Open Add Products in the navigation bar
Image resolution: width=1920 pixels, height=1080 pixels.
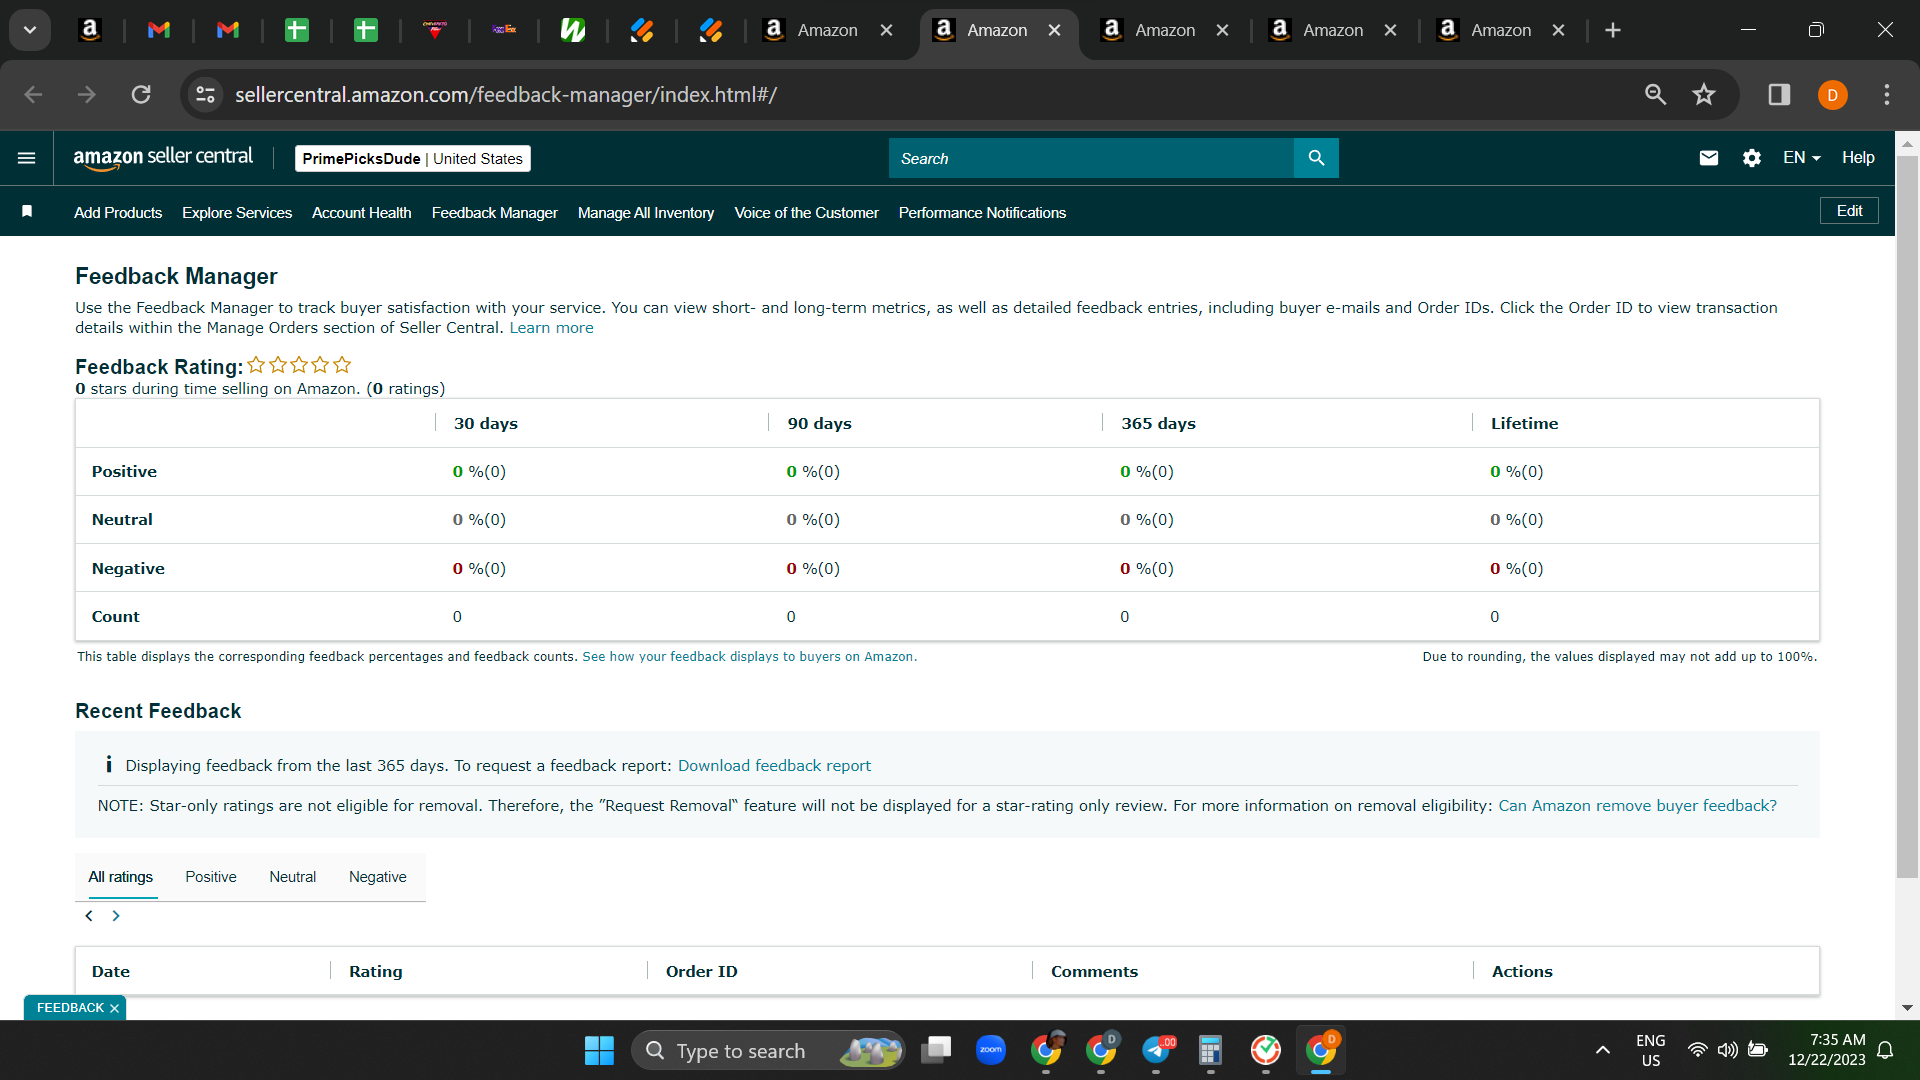(x=118, y=212)
